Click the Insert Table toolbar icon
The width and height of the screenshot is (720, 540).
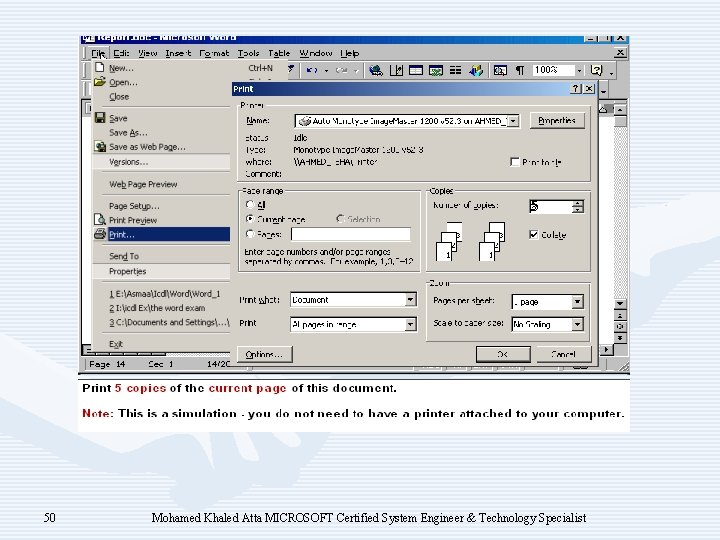coord(416,70)
